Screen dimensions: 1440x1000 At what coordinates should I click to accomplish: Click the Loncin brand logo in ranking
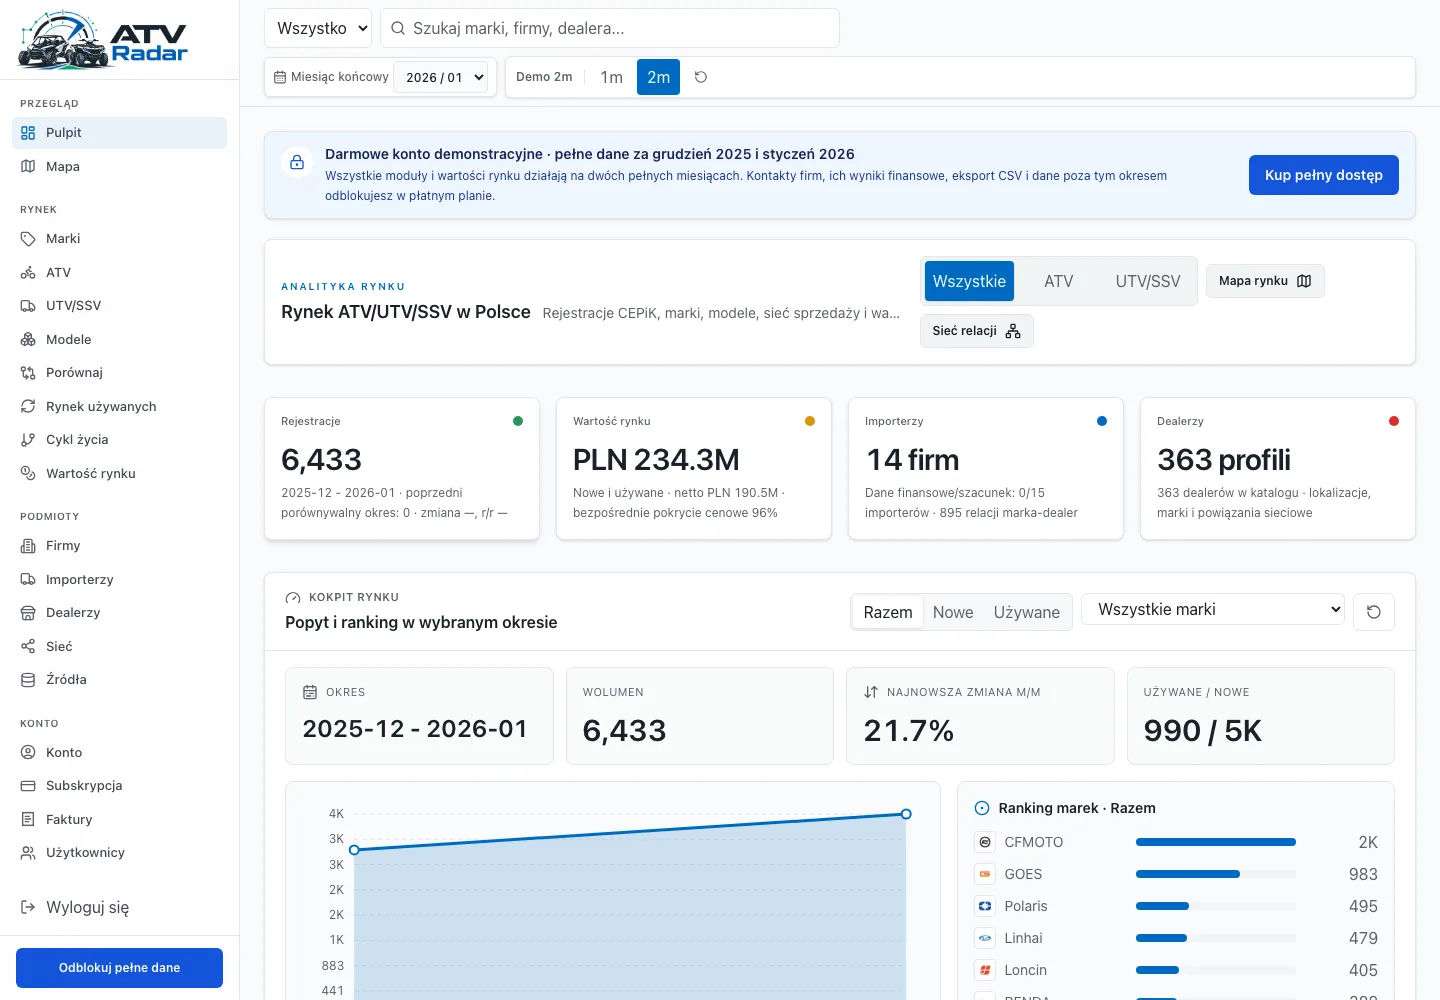click(985, 970)
